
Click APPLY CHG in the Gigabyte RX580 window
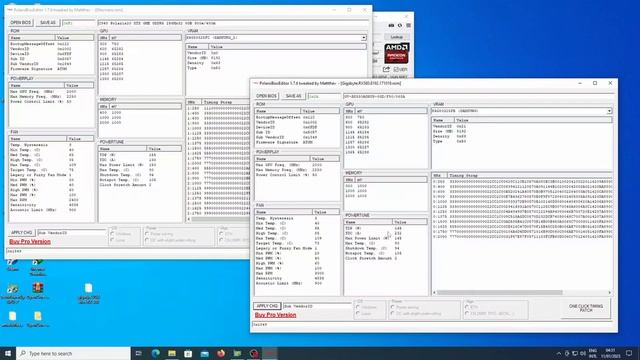point(267,306)
